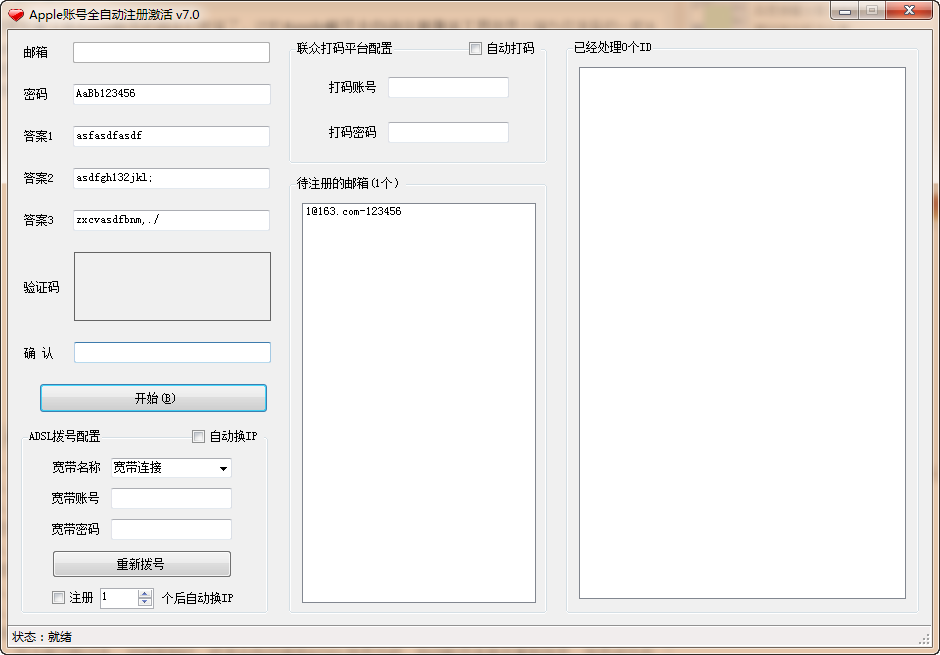Image resolution: width=940 pixels, height=655 pixels.
Task: Close the Apple账号 registration window
Action: pyautogui.click(x=909, y=11)
